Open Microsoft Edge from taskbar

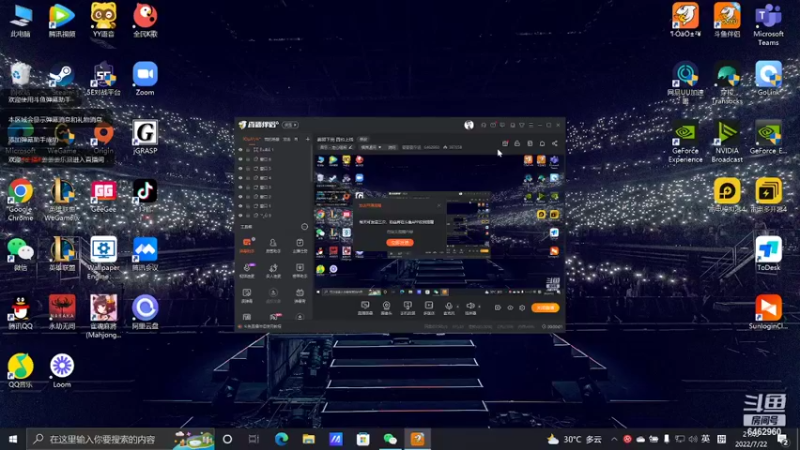(x=281, y=439)
